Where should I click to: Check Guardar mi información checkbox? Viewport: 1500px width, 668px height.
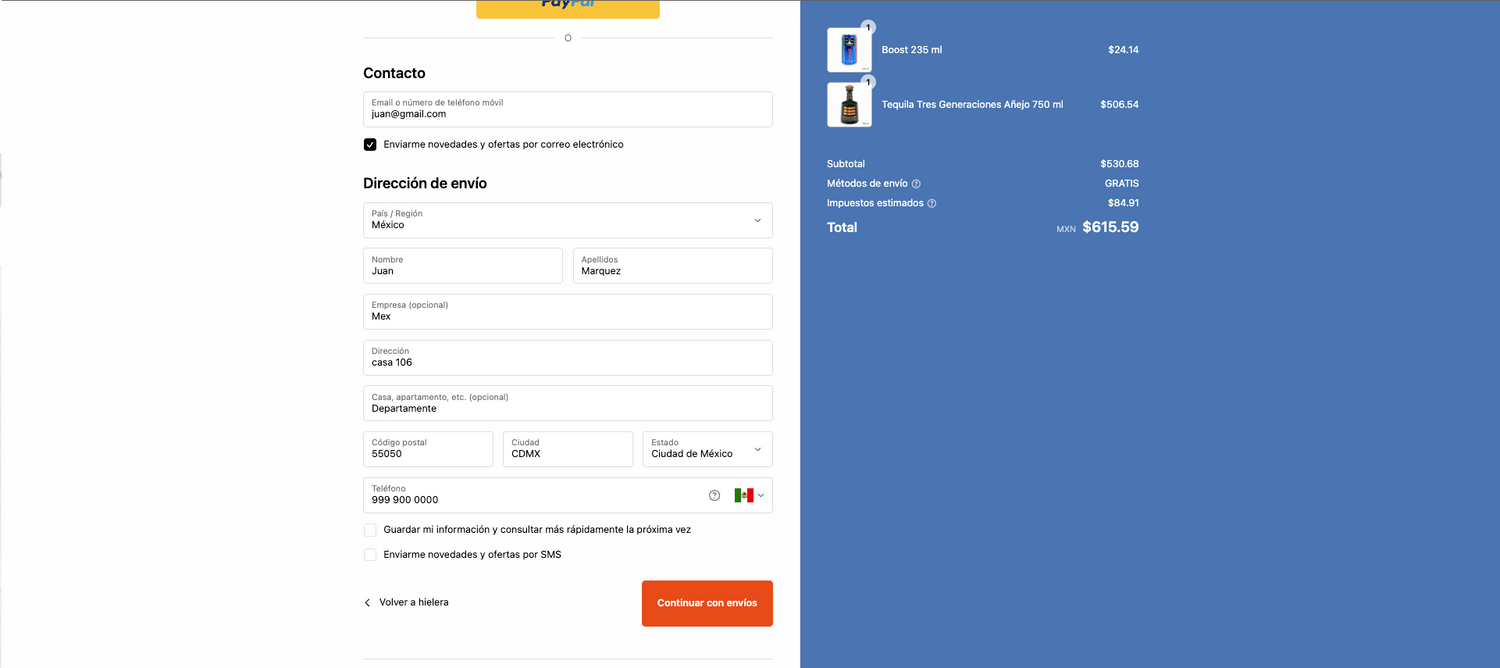(370, 530)
